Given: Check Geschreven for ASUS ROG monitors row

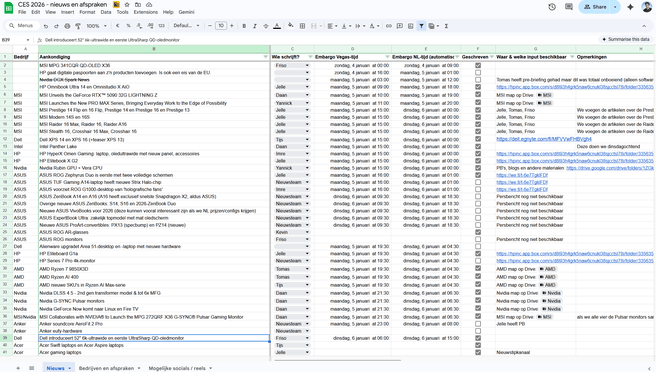Looking at the screenshot, I should (478, 239).
